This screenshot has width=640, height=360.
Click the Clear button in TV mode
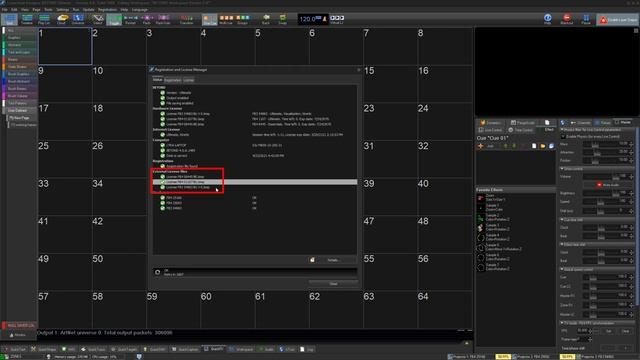(626, 331)
